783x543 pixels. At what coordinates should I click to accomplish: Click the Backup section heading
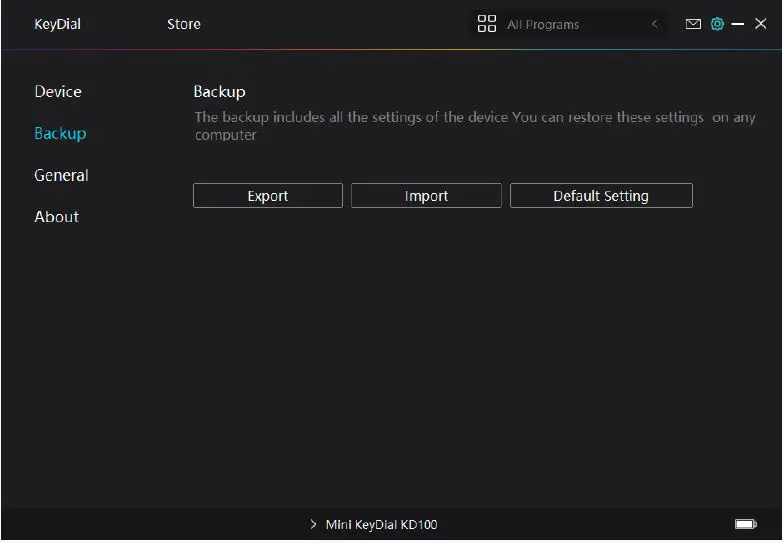219,92
